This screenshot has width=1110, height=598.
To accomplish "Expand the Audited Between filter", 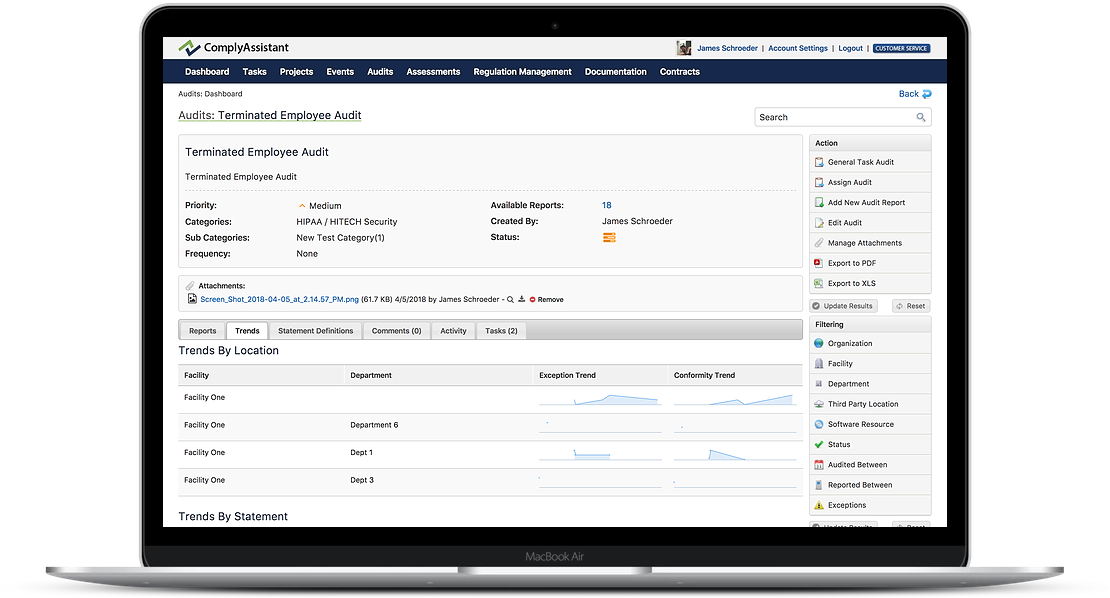I will tap(857, 465).
